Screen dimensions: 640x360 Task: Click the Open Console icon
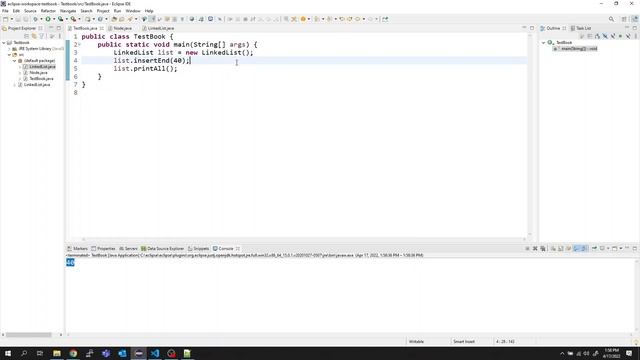tap(614, 249)
